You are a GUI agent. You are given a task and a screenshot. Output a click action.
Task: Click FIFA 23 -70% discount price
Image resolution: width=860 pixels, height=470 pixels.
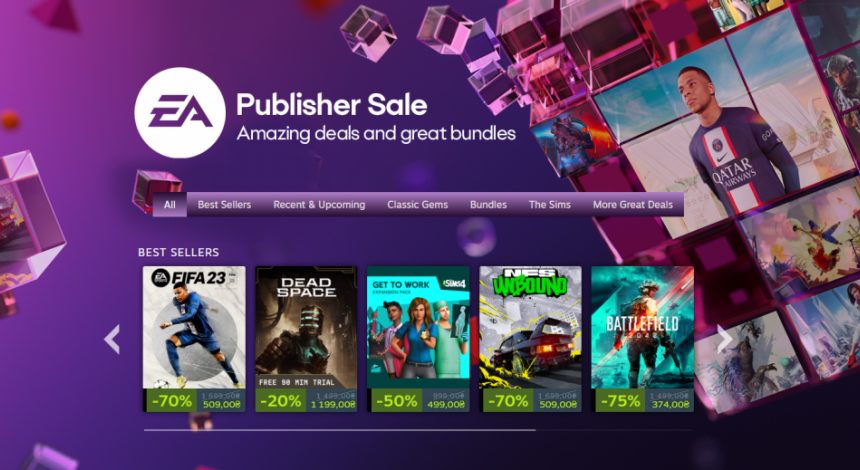tap(194, 400)
